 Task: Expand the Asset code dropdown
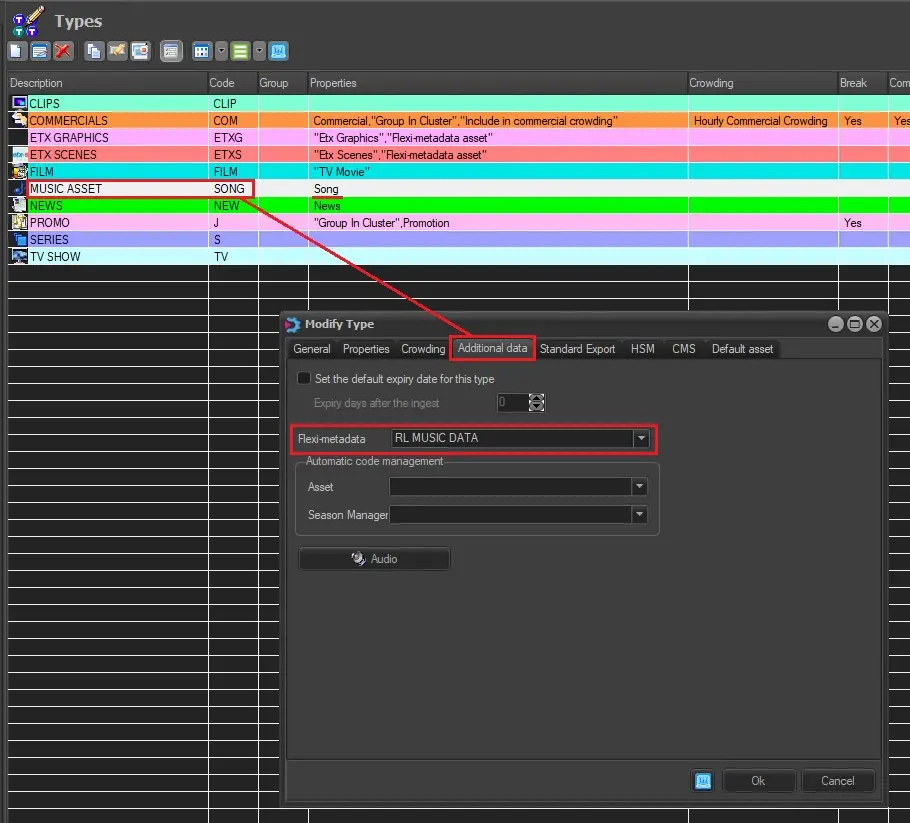(x=639, y=487)
